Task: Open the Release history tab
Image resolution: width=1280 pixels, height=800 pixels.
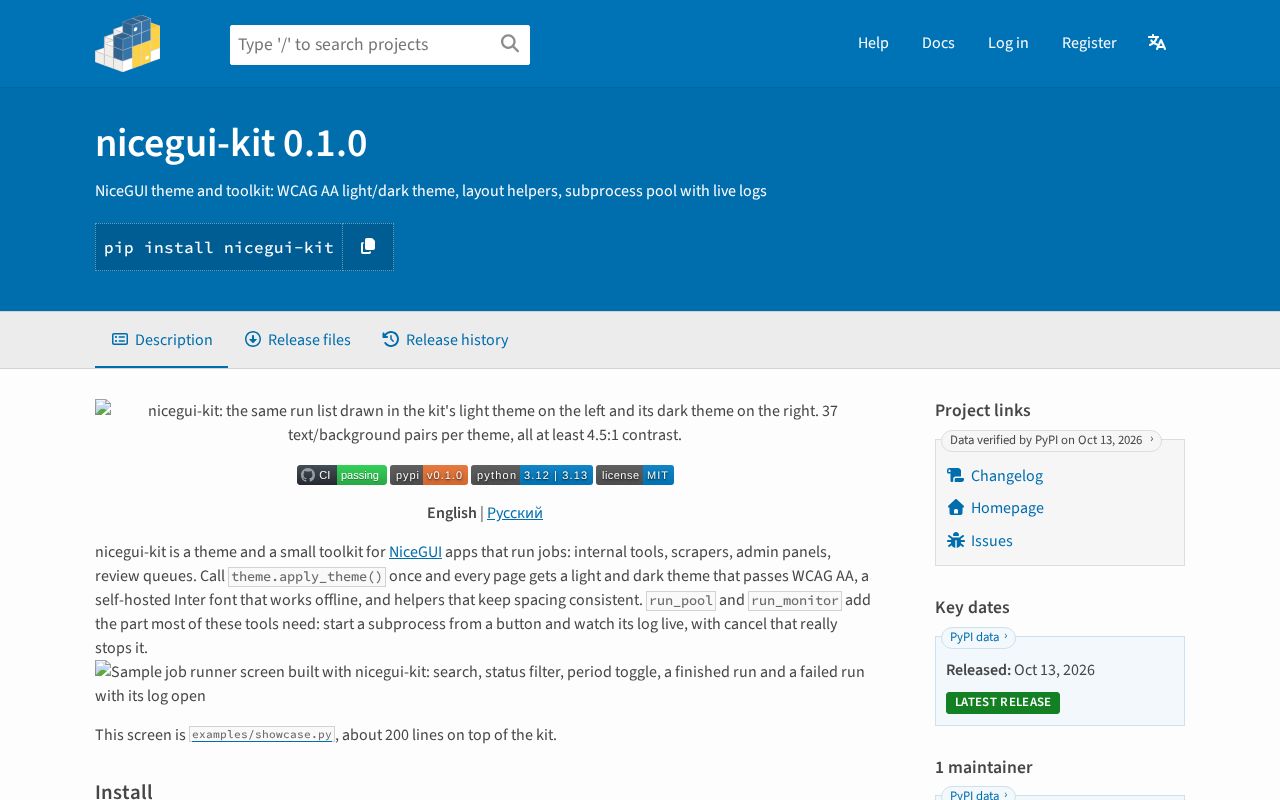Action: coord(445,340)
